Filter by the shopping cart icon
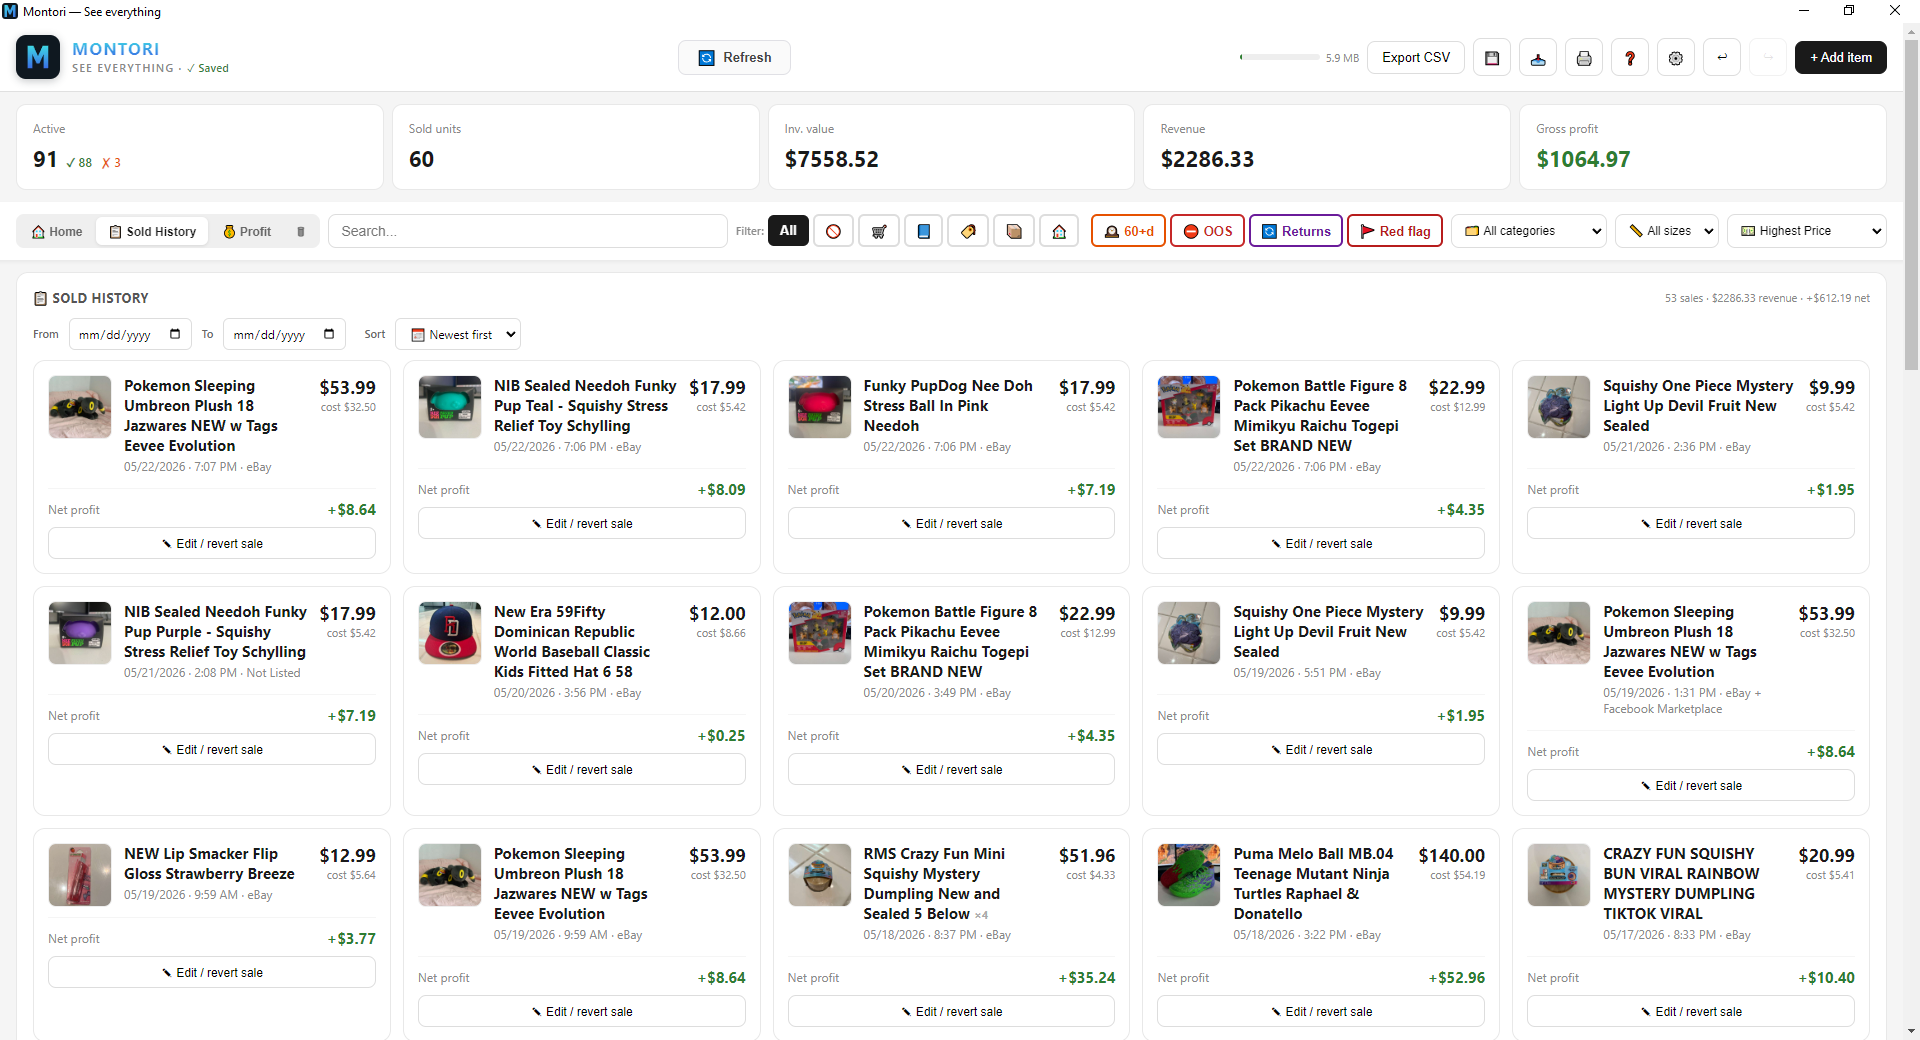Viewport: 1920px width, 1040px height. 879,231
